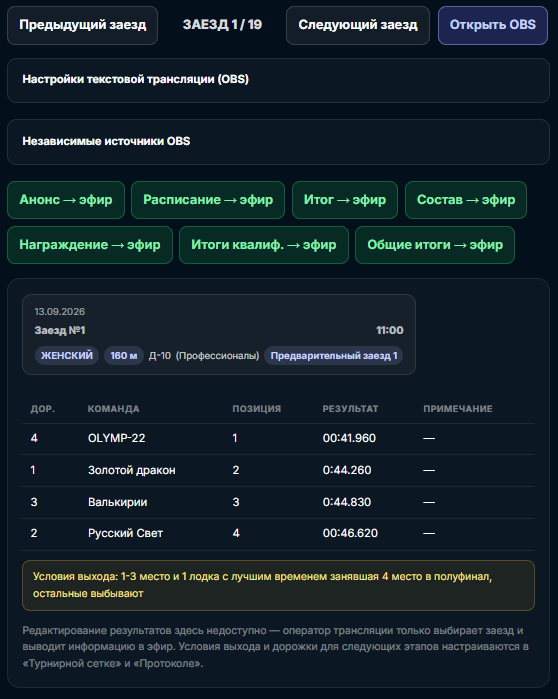The height and width of the screenshot is (699, 558).
Task: Send Итог to air
Action: click(x=345, y=200)
